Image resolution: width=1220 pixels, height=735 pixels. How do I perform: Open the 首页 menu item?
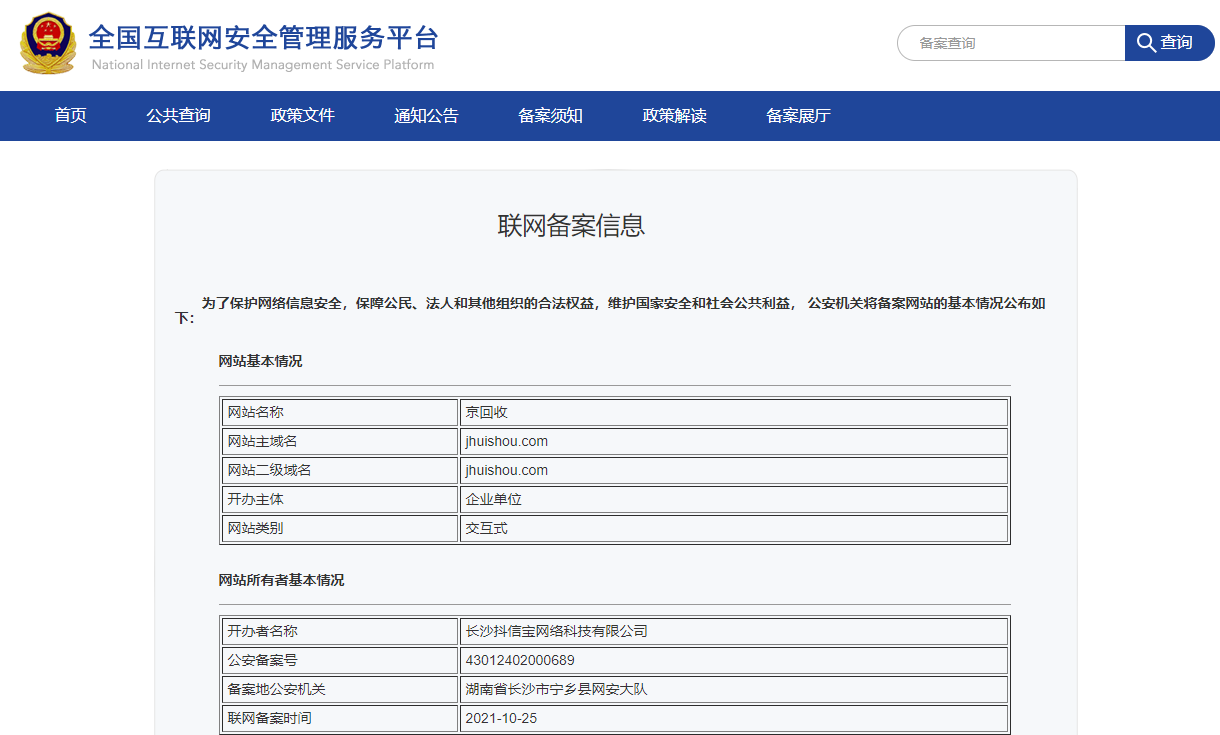pyautogui.click(x=70, y=116)
